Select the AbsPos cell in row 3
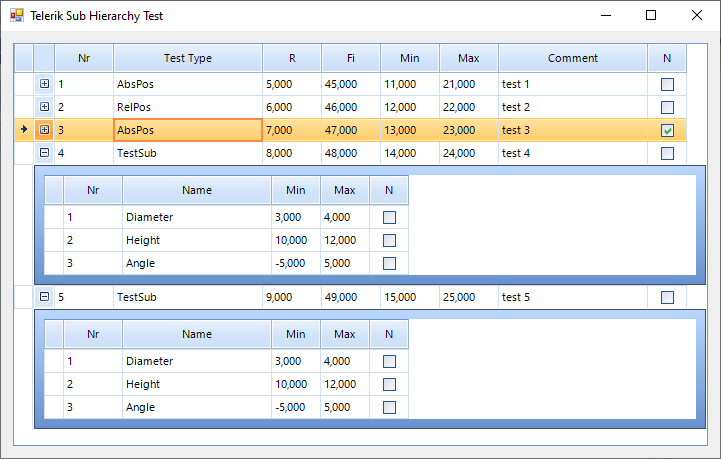This screenshot has height=459, width=721. click(x=188, y=130)
